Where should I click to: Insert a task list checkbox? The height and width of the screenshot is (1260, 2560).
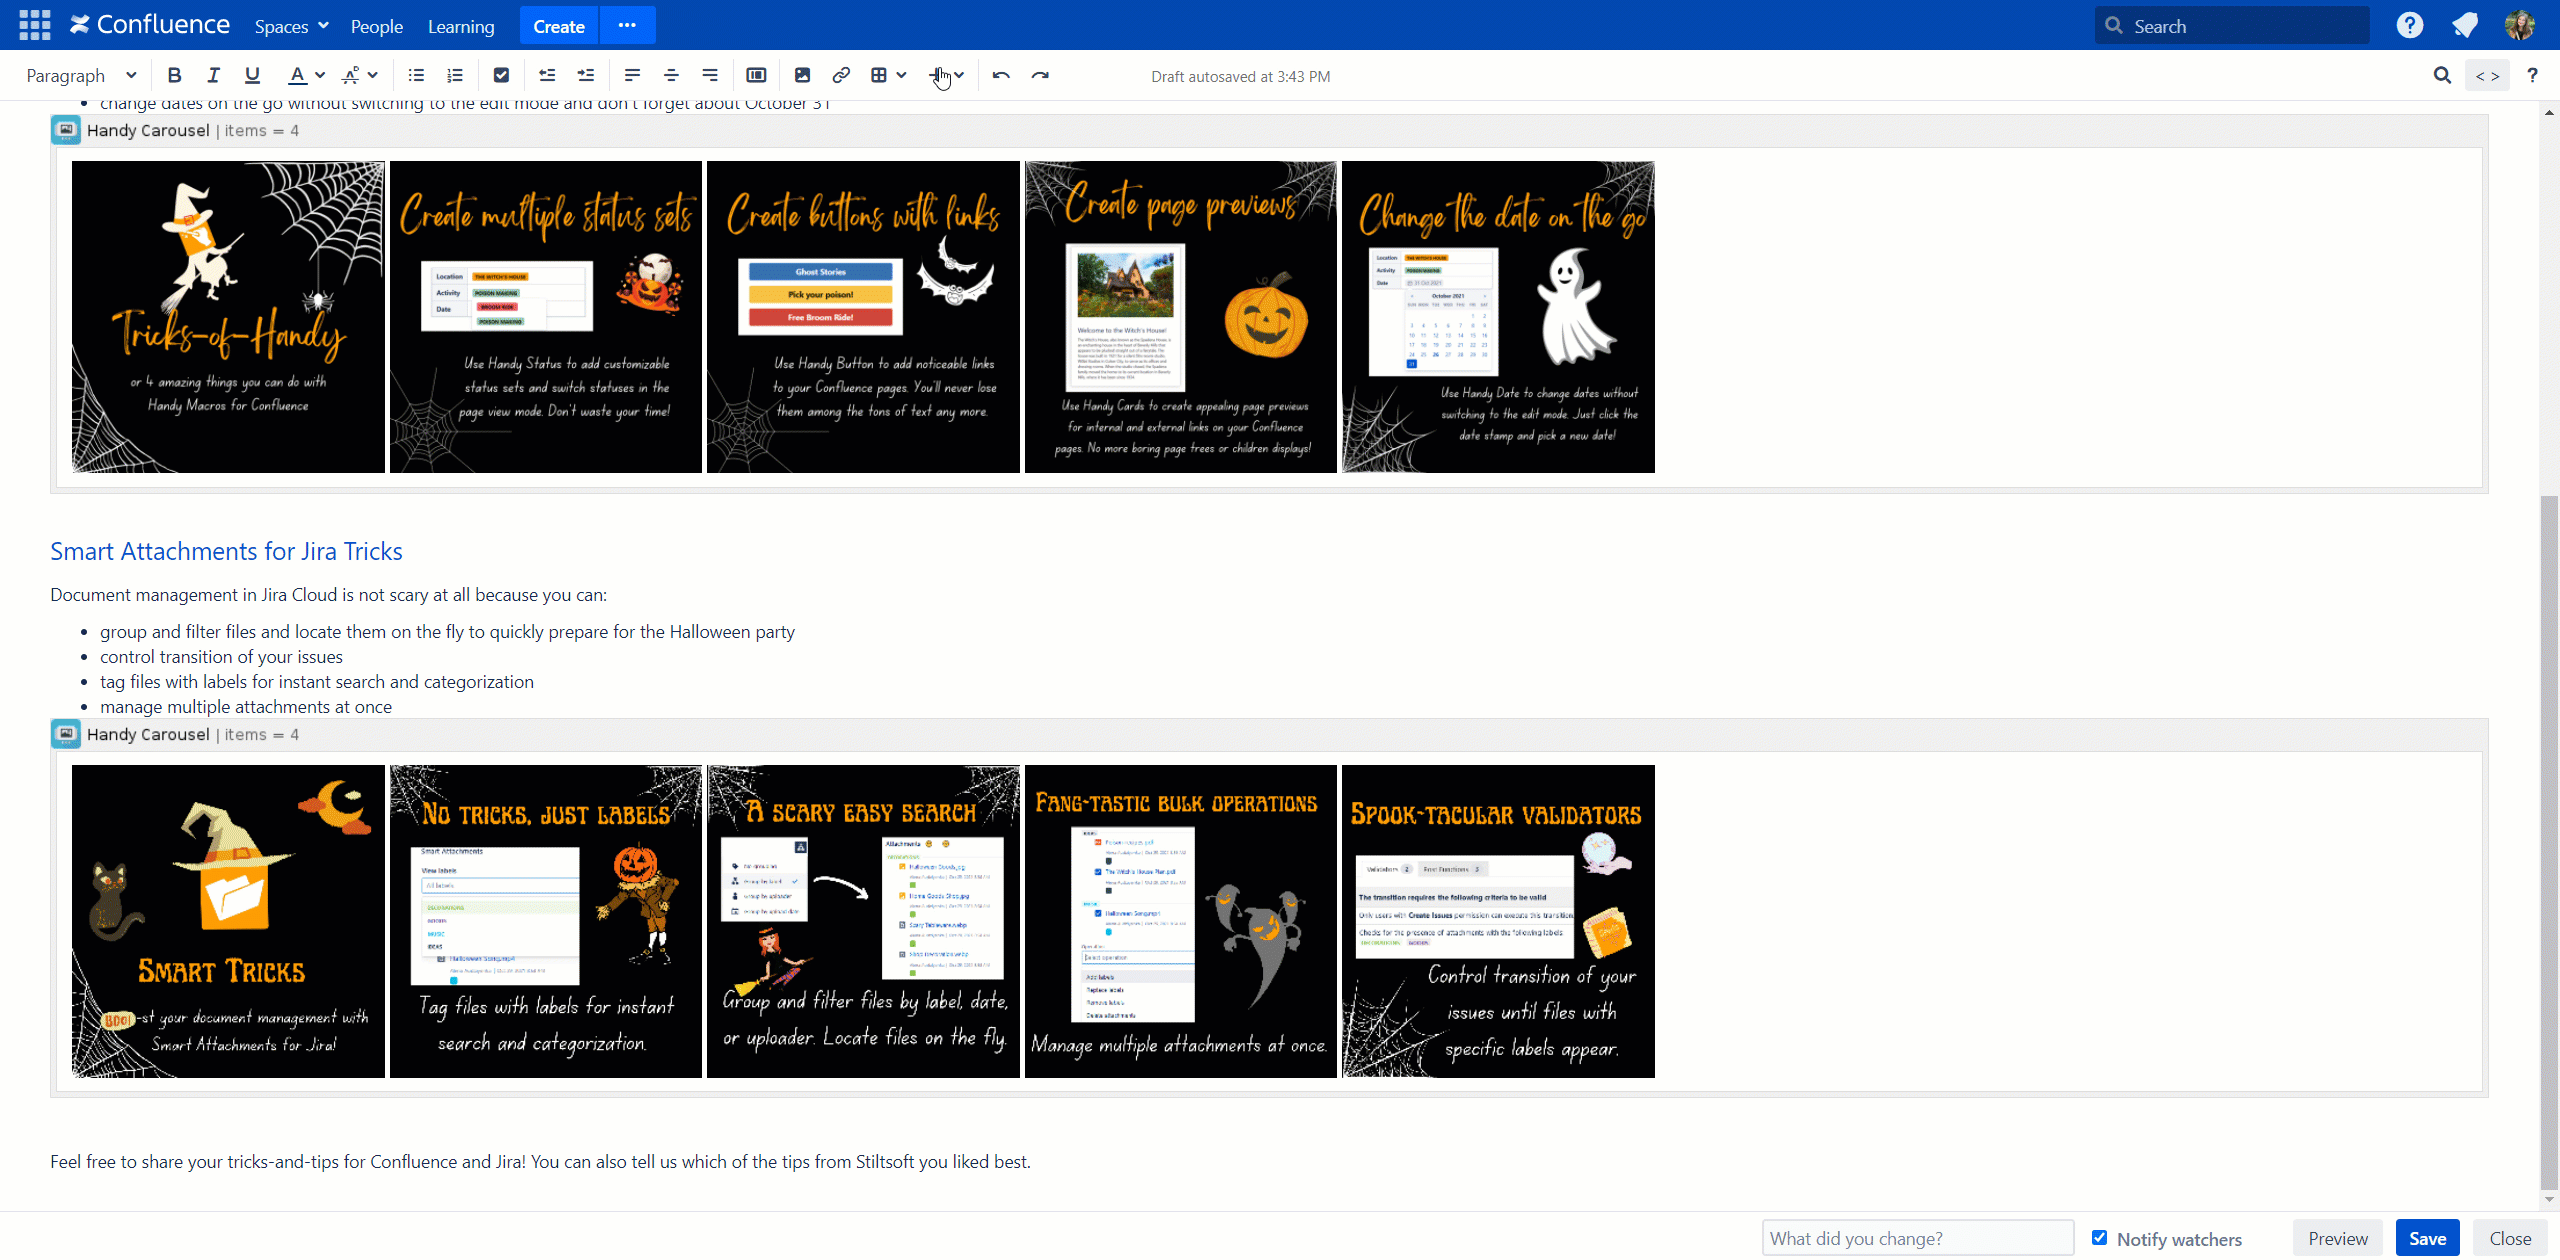[x=501, y=75]
